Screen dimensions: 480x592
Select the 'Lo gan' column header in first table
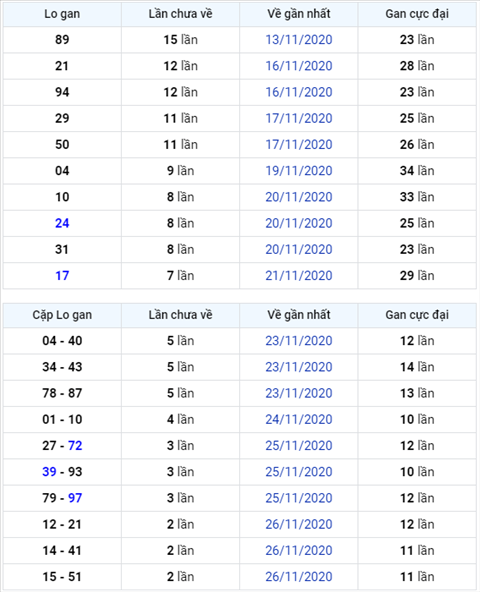point(62,14)
